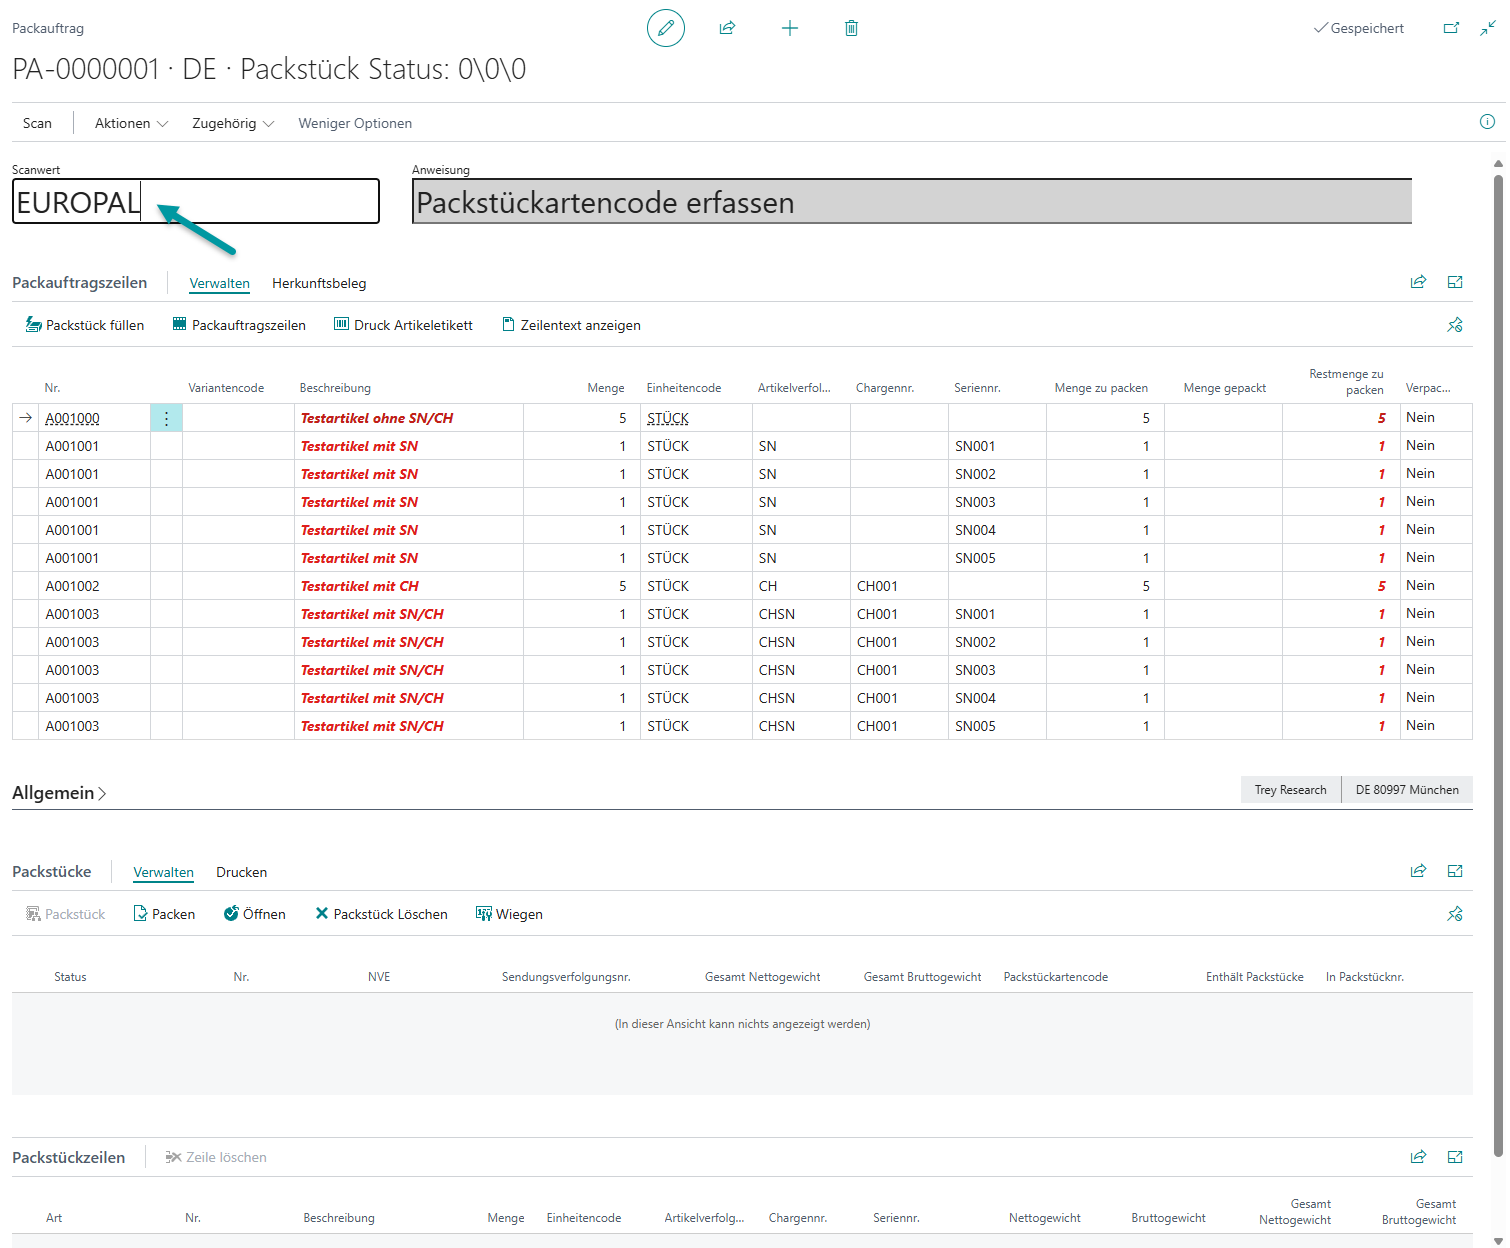
Task: Pin the Packauftragszeilen action bar
Action: (x=1454, y=325)
